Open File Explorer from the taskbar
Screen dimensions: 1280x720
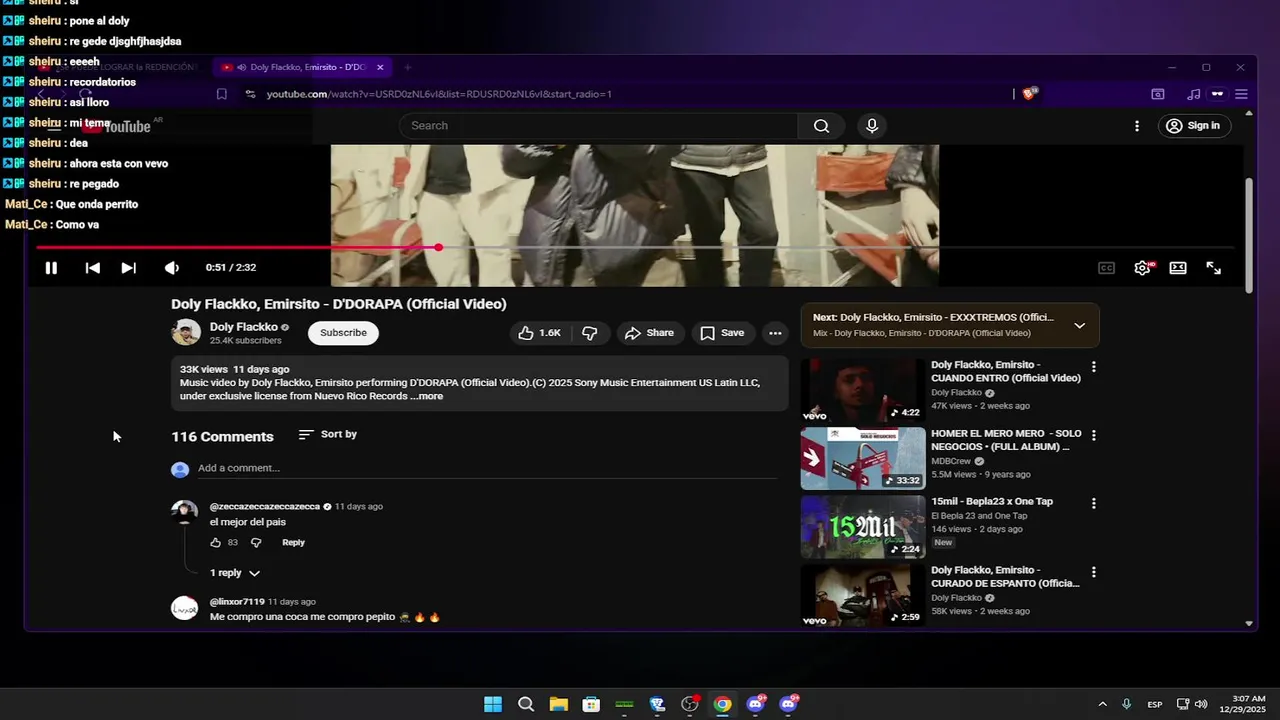[x=558, y=704]
